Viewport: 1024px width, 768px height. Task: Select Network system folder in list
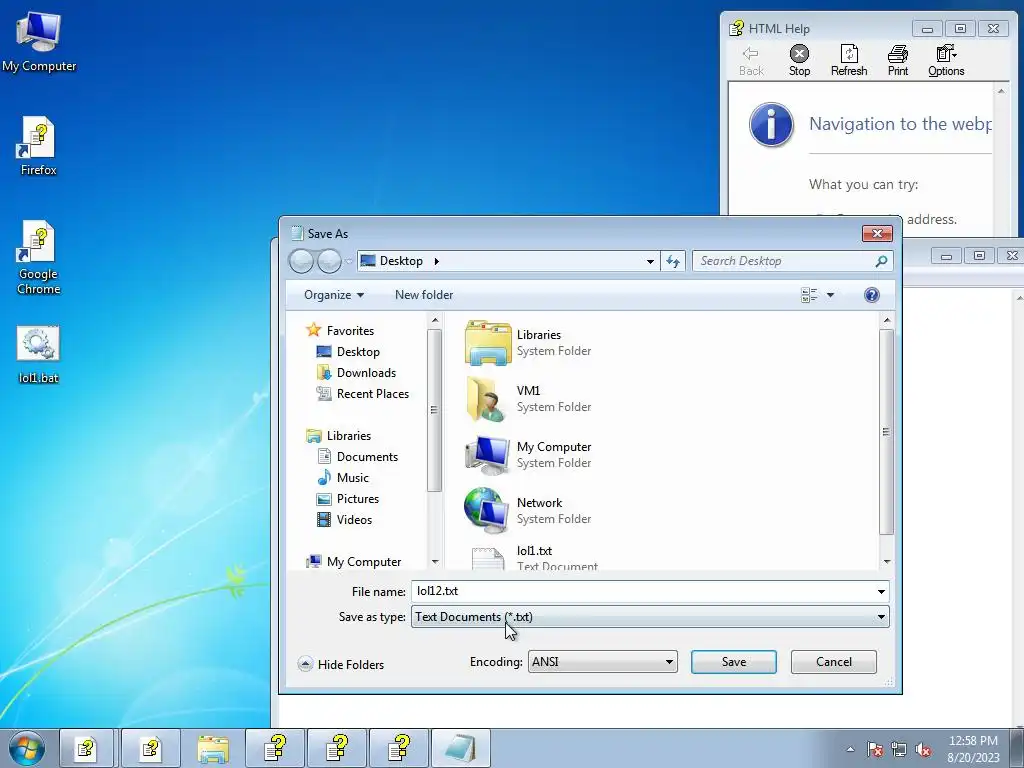click(x=530, y=511)
